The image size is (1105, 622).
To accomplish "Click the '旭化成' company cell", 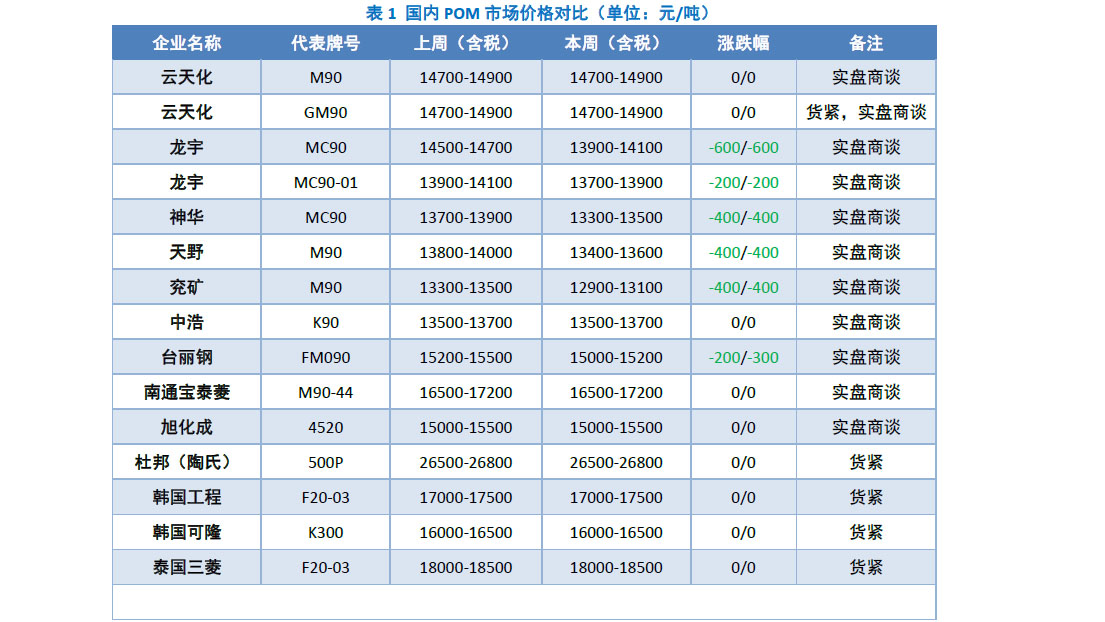I will point(187,427).
